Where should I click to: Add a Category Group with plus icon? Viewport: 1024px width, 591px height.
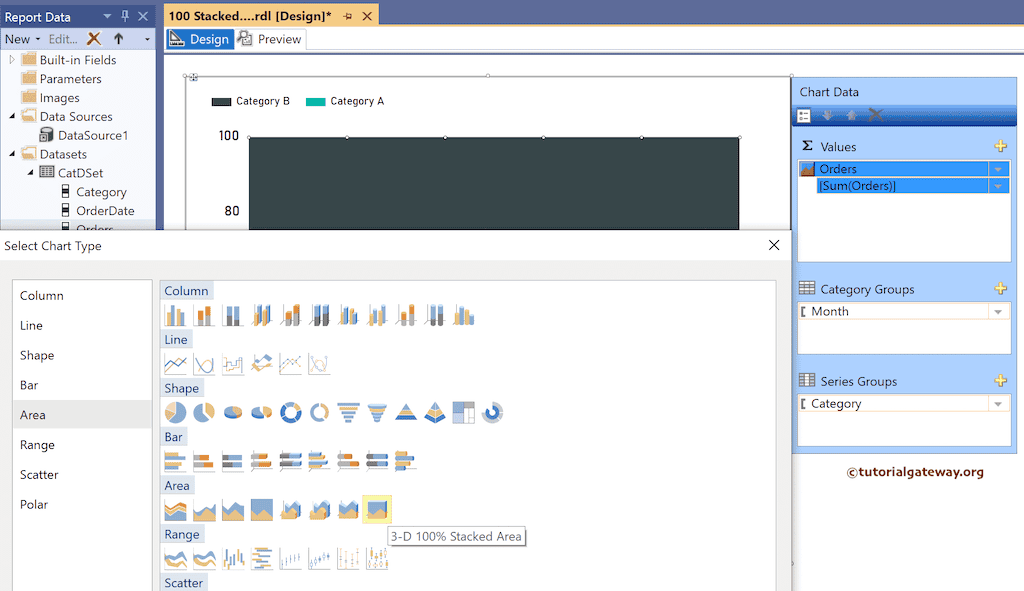1000,289
